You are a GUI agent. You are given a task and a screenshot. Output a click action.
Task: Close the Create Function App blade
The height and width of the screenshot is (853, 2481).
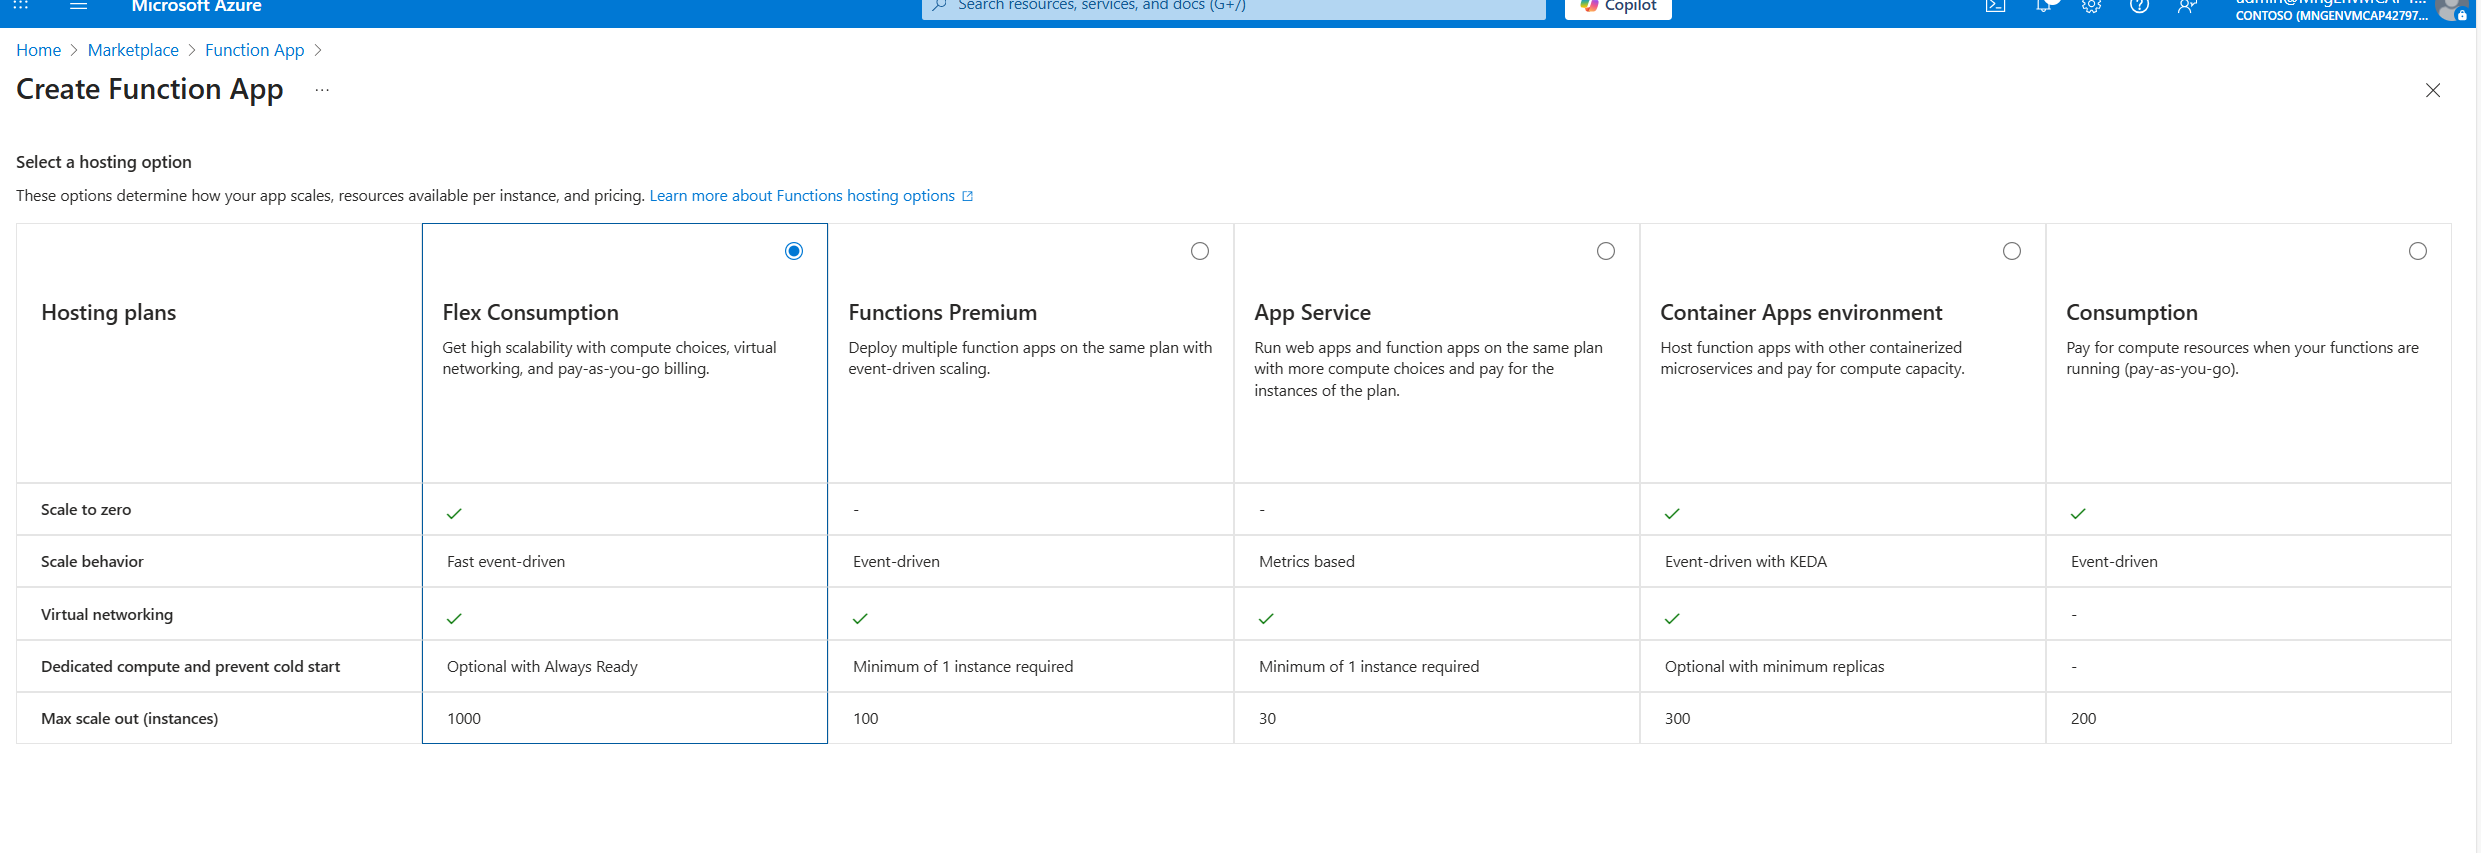coord(2433,90)
